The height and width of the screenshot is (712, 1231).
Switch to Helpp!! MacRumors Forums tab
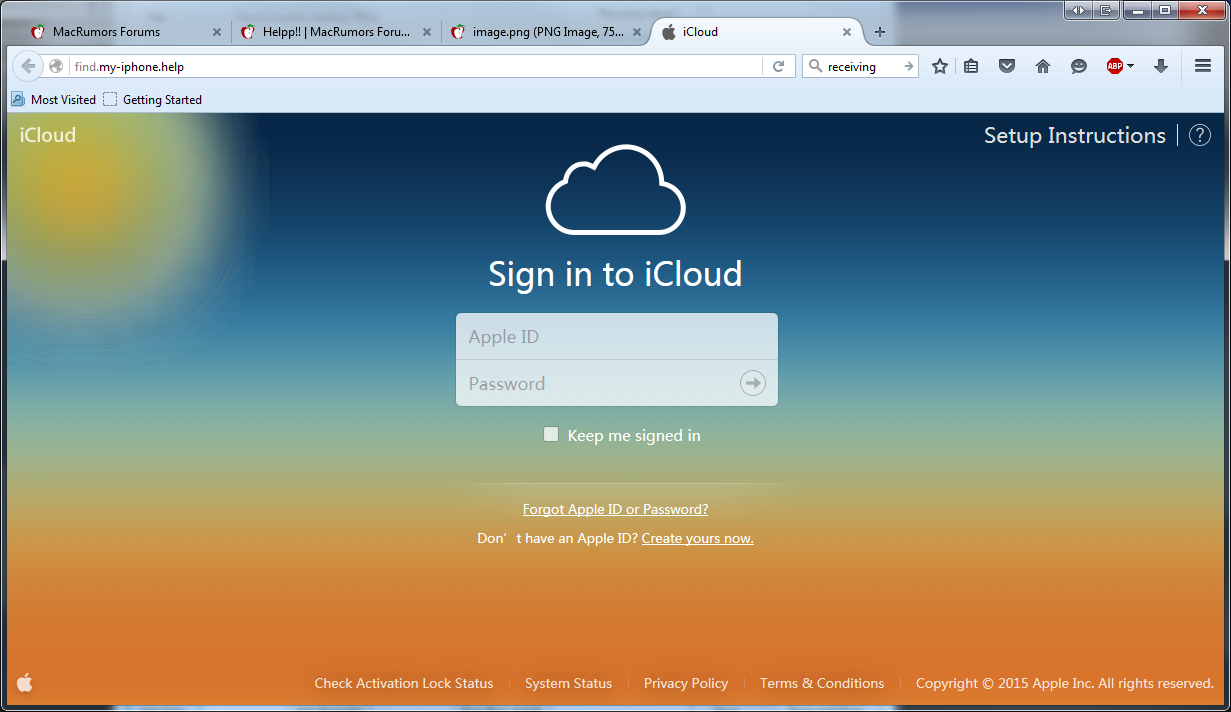click(x=336, y=32)
